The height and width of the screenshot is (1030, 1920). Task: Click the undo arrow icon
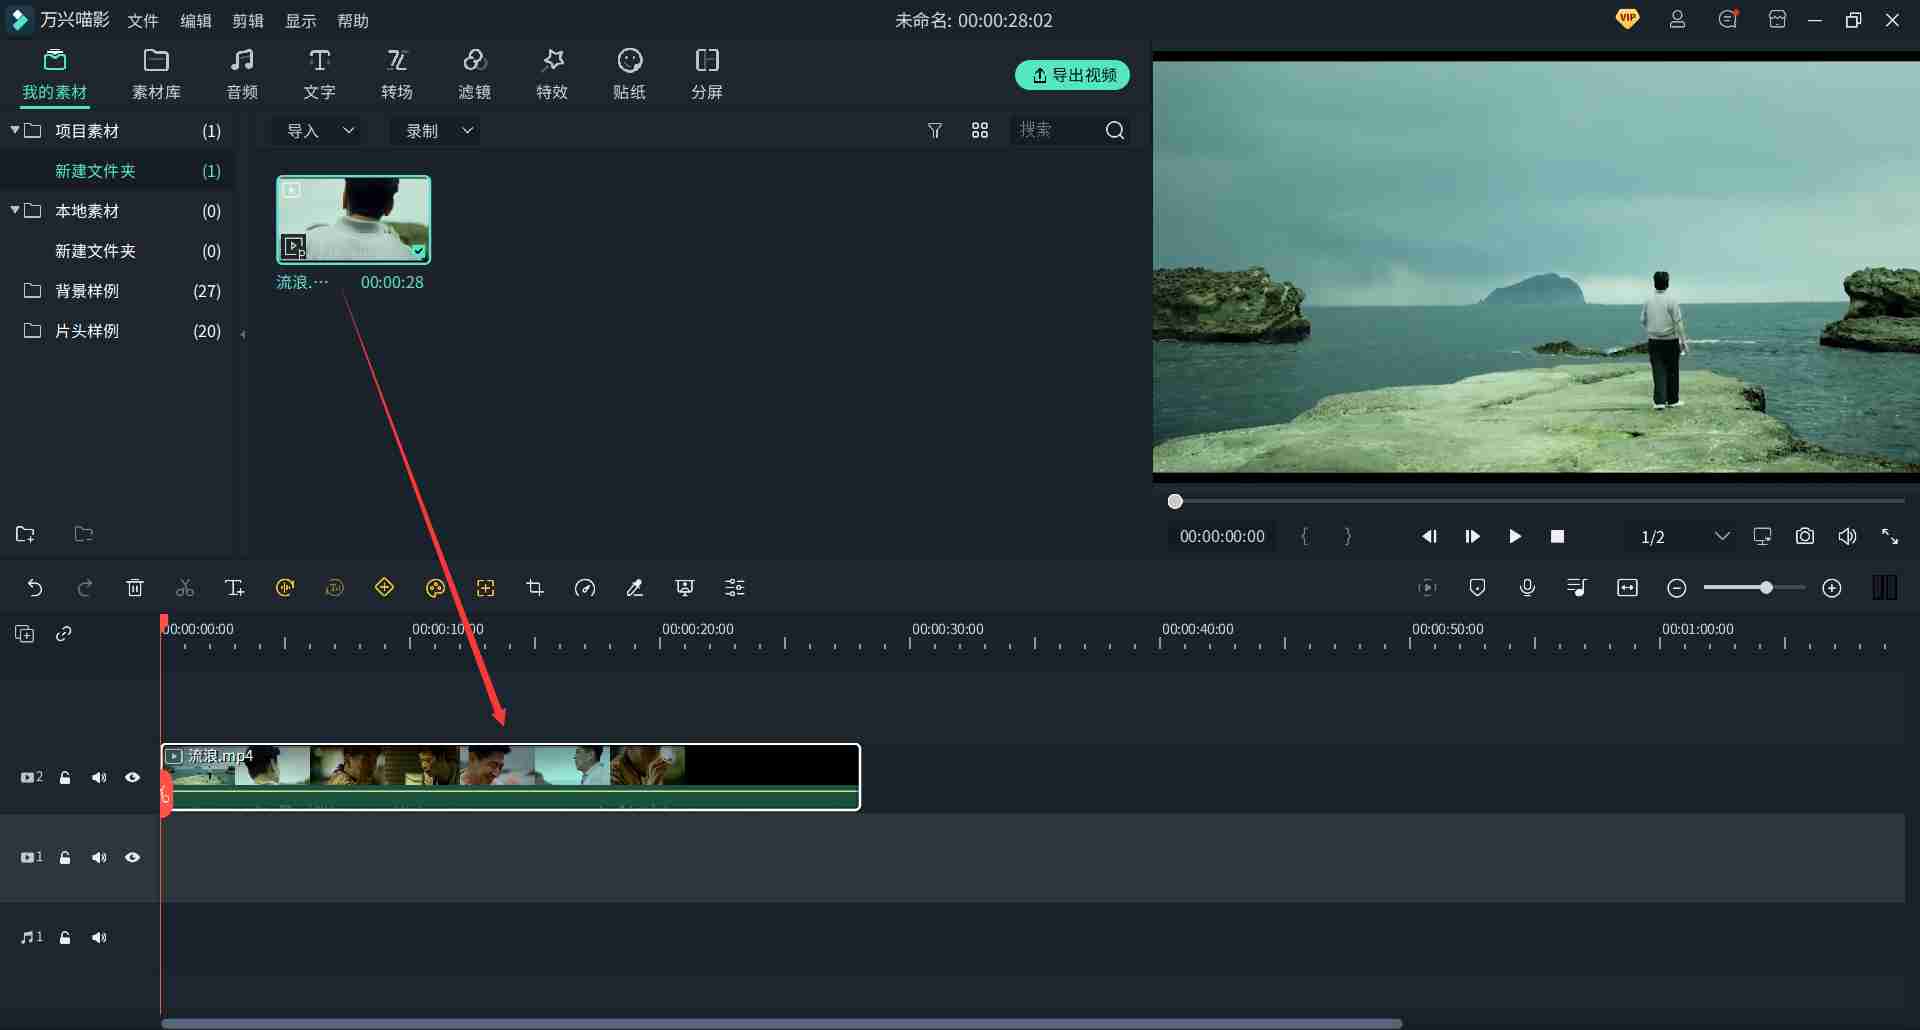pyautogui.click(x=35, y=588)
